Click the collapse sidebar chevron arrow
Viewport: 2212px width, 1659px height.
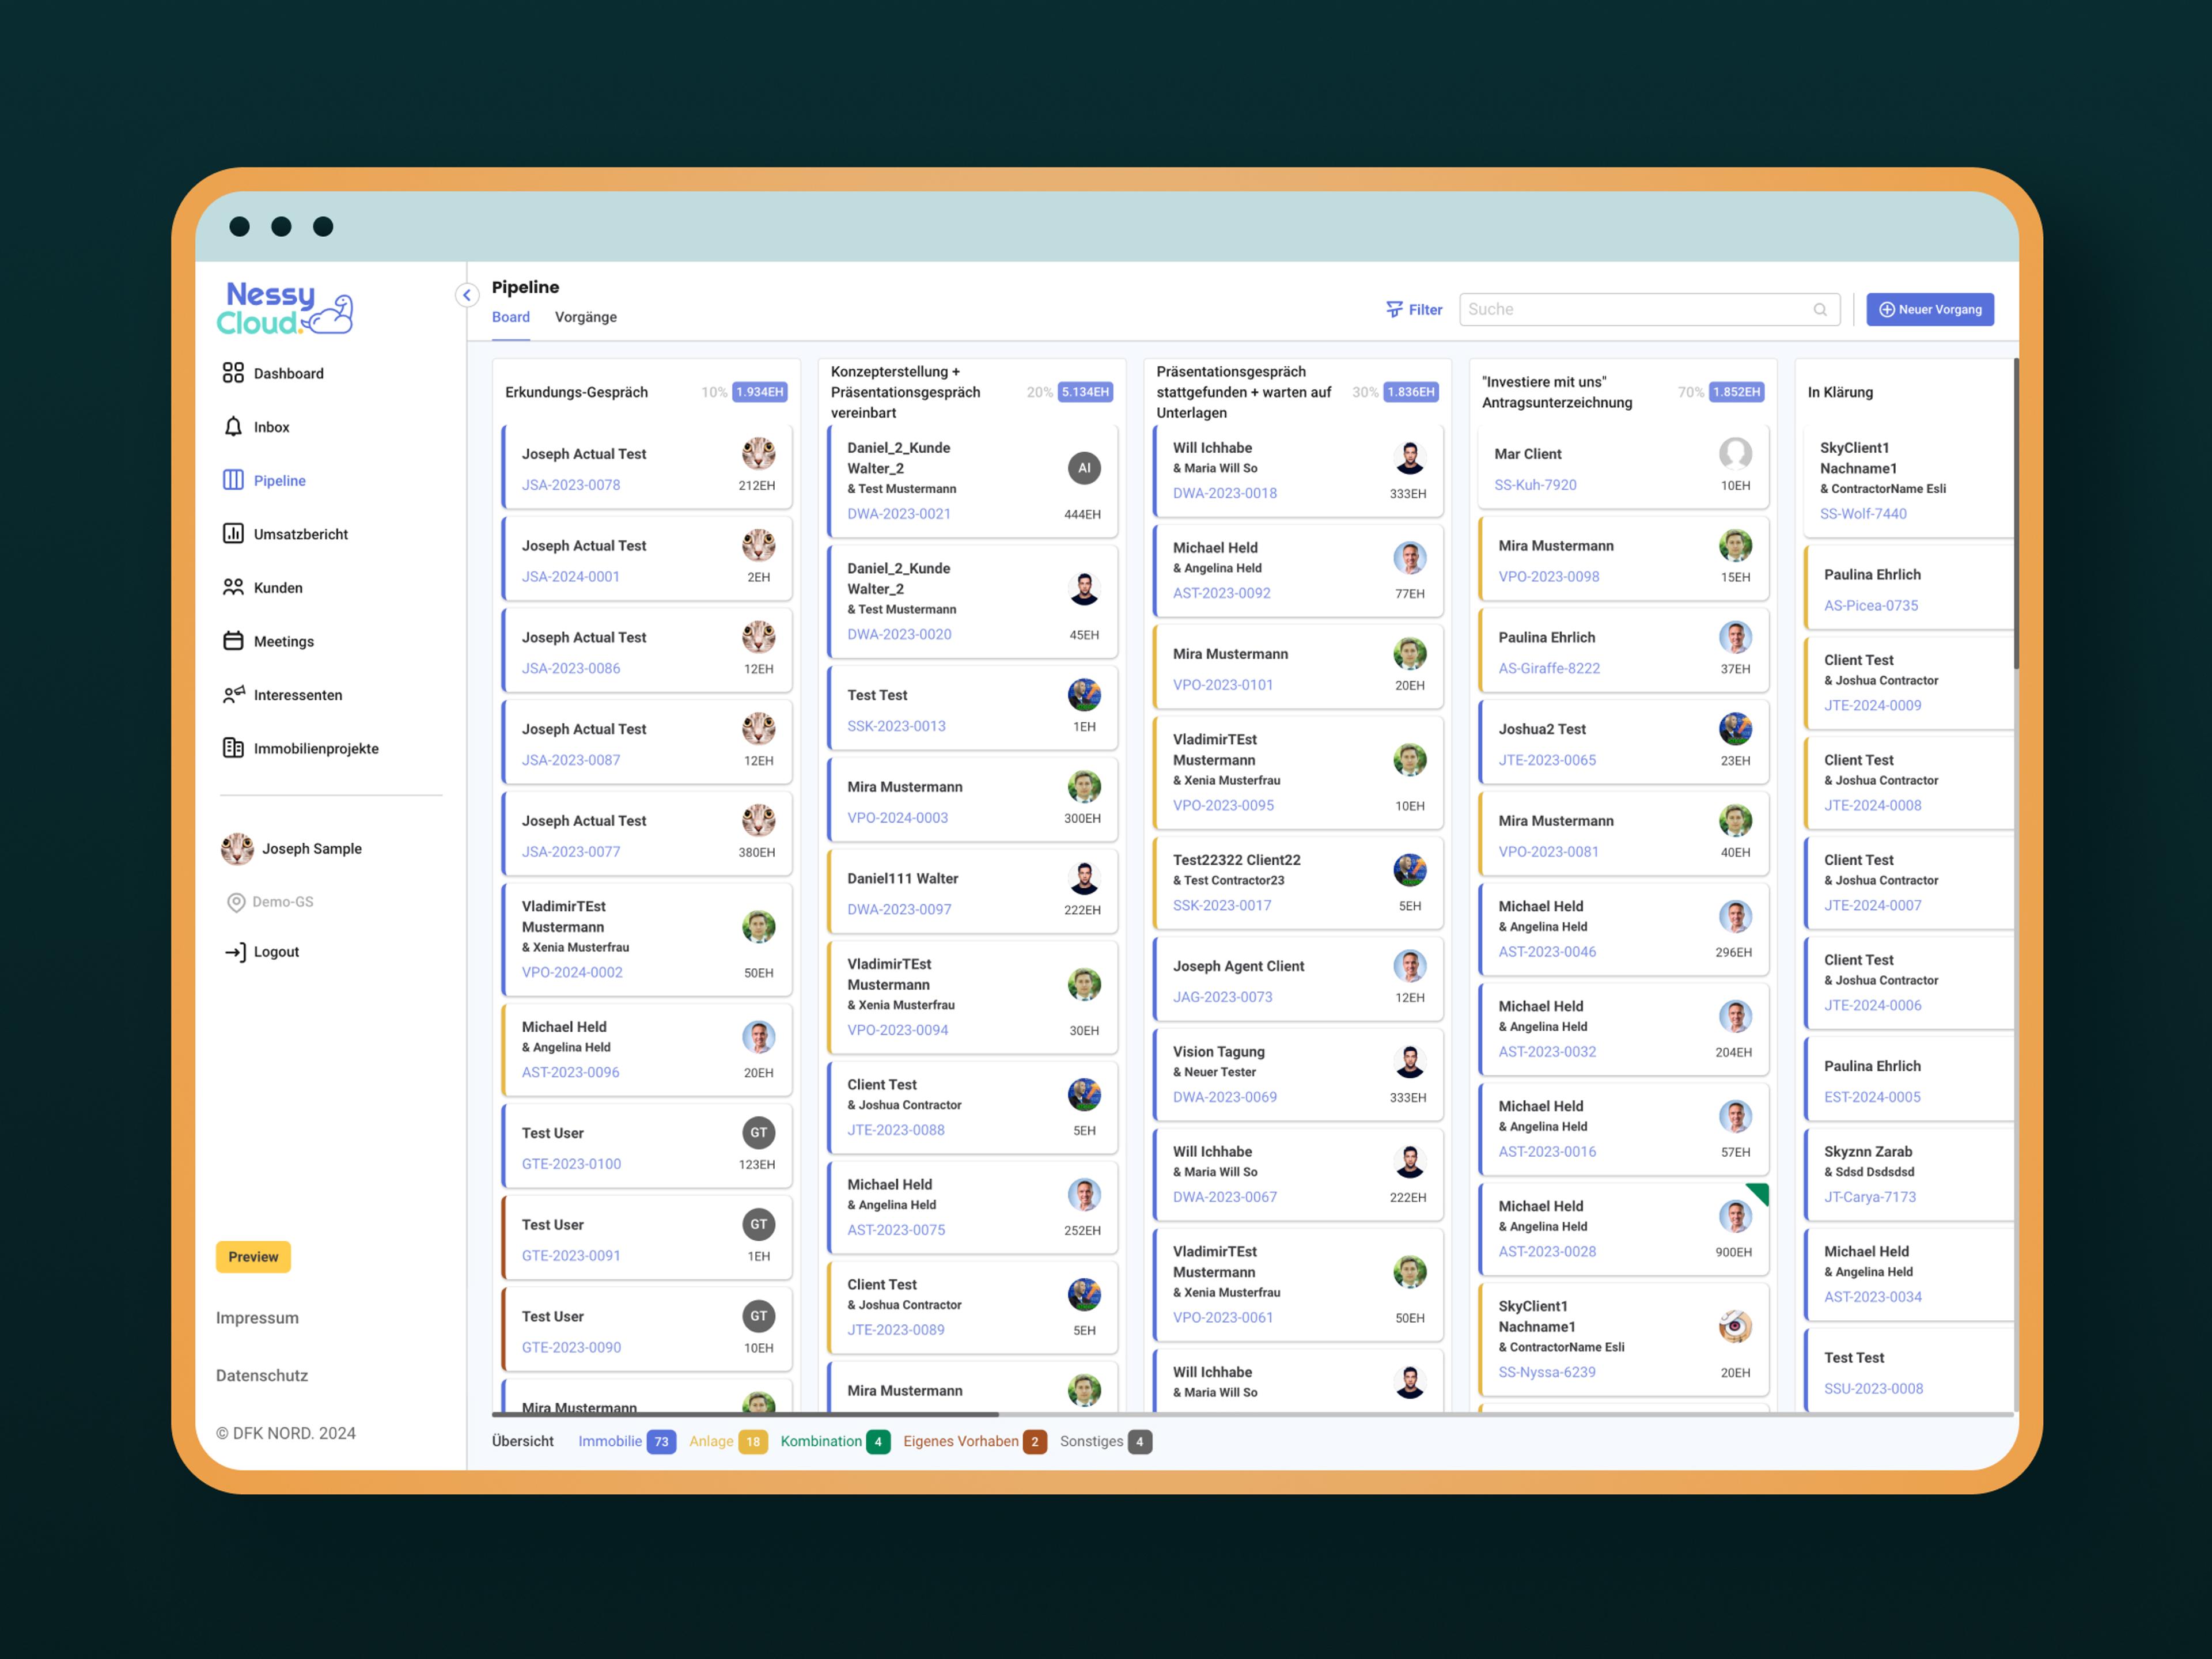(467, 293)
